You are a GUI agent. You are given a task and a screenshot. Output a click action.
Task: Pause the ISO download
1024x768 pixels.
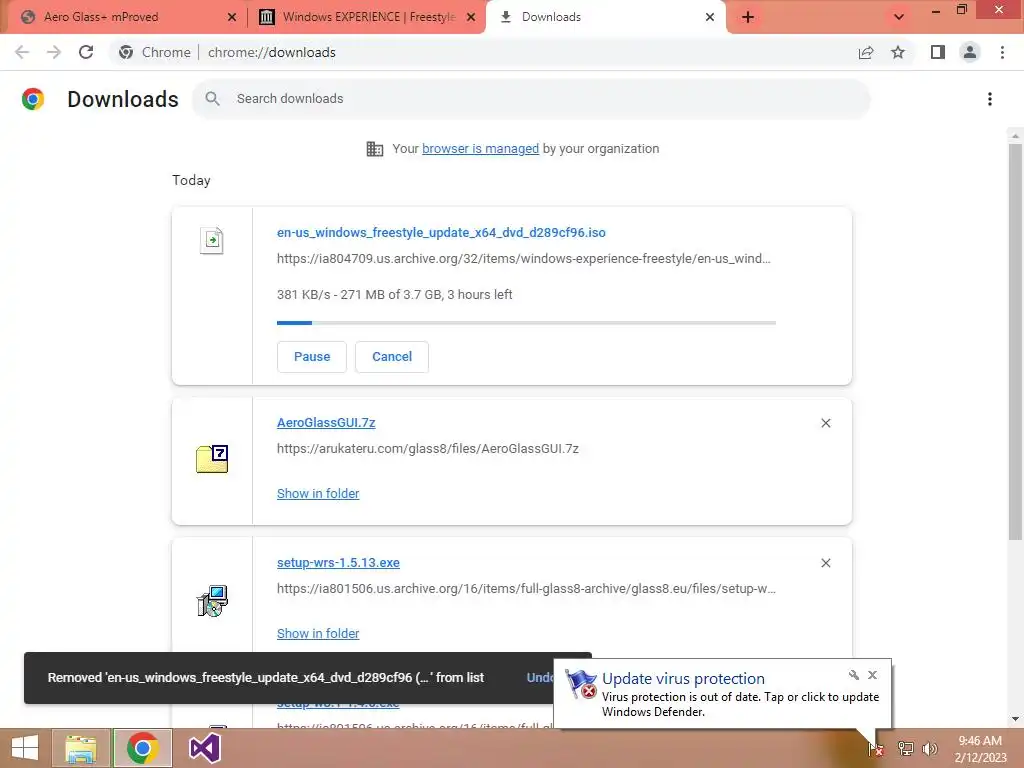point(312,357)
